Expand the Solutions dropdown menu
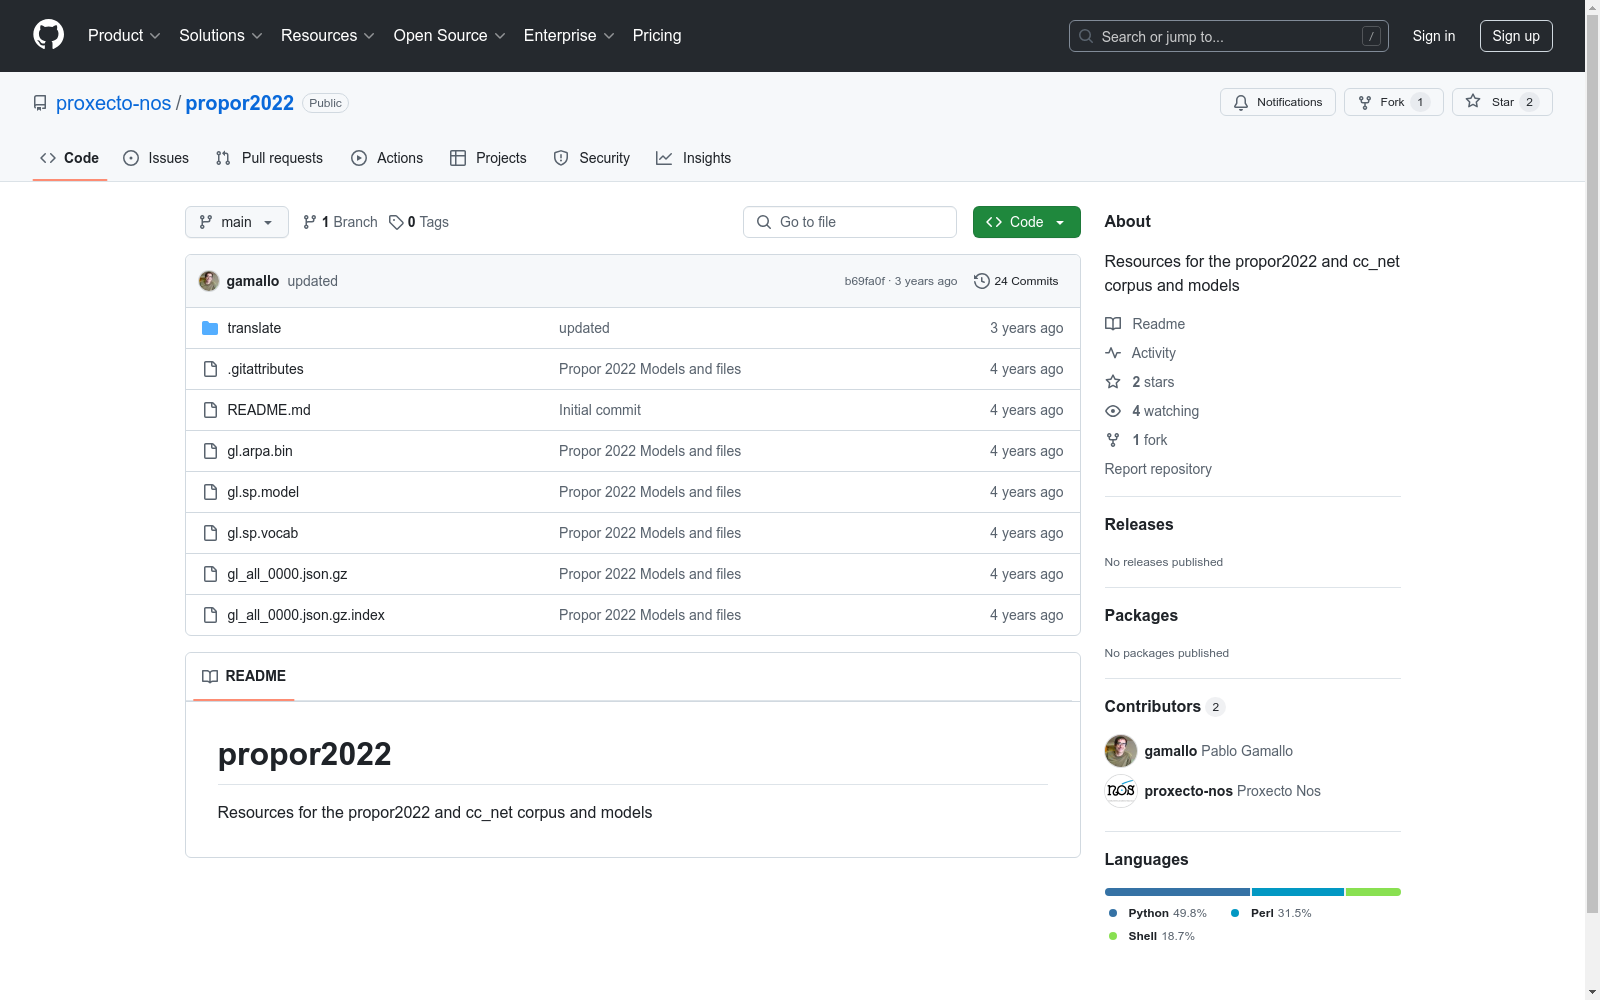 (x=221, y=36)
